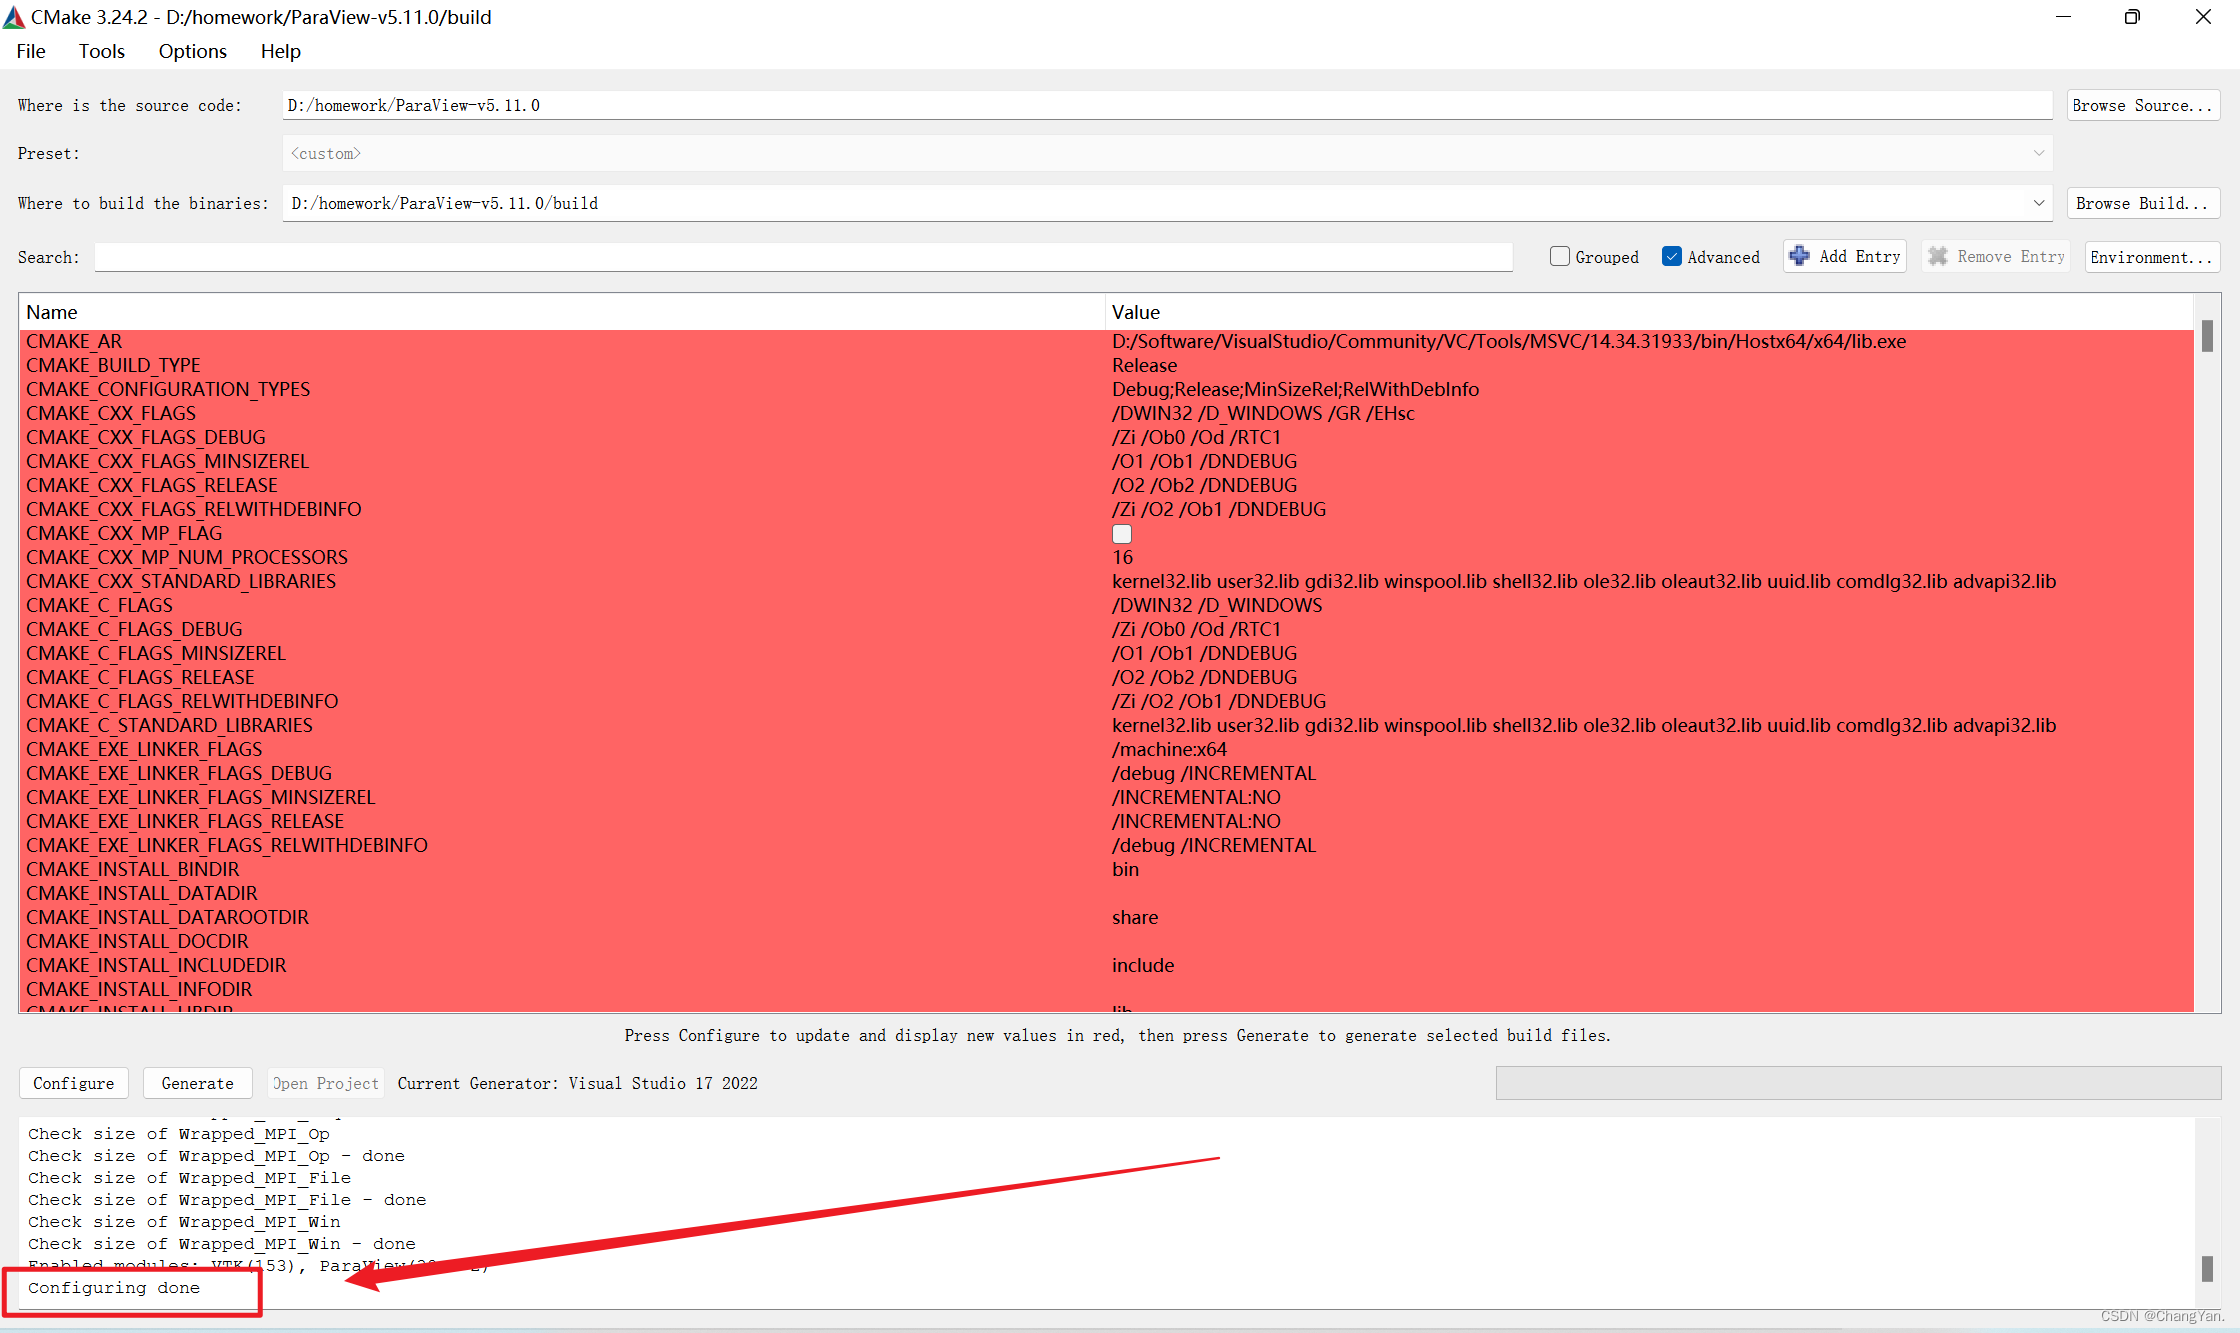Select the CMAKE_C_FLAGS entry name
2240x1333 pixels.
click(x=99, y=605)
